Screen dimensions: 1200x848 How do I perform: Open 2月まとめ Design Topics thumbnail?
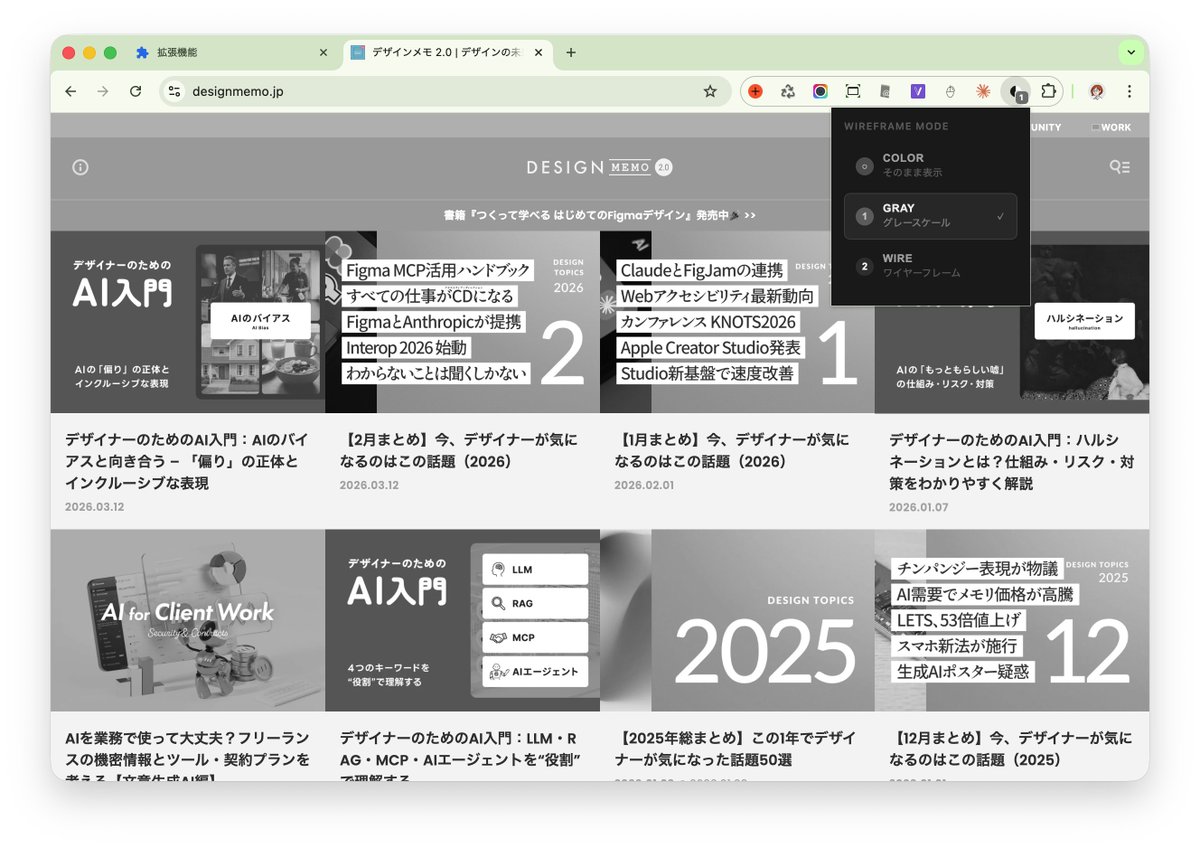coord(462,322)
